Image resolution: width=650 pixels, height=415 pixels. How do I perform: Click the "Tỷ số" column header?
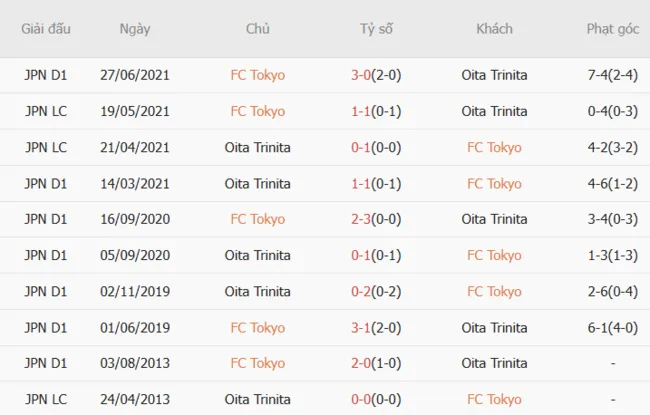point(376,29)
